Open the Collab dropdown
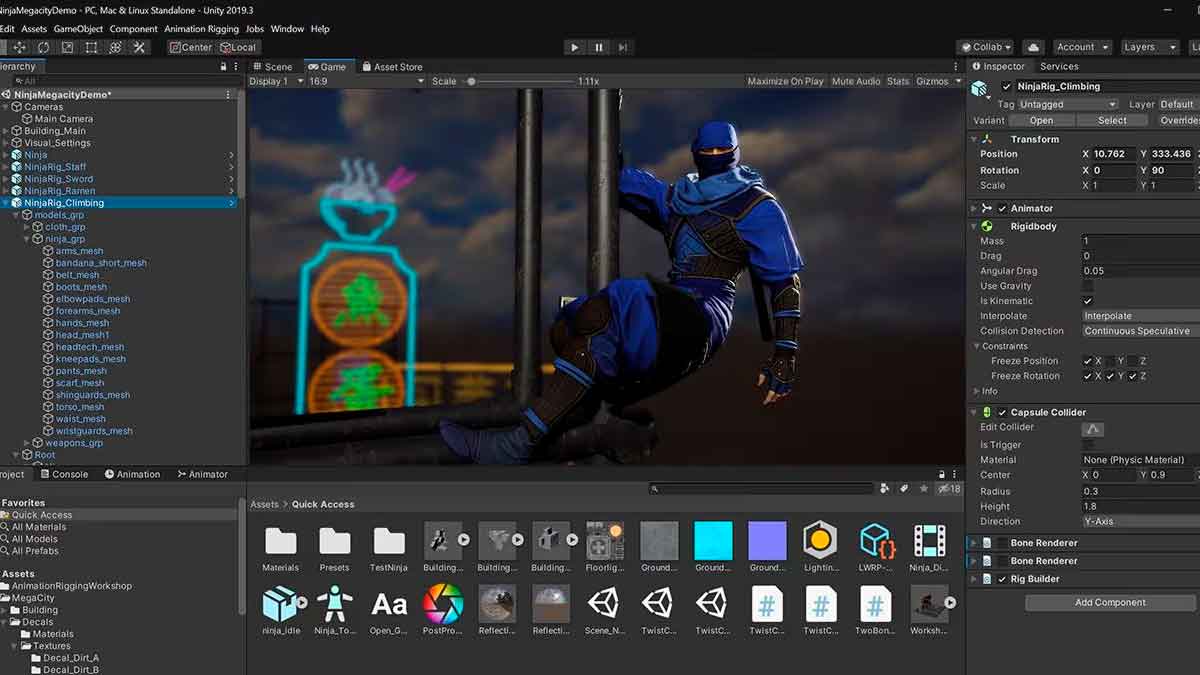This screenshot has height=675, width=1200. (x=985, y=47)
